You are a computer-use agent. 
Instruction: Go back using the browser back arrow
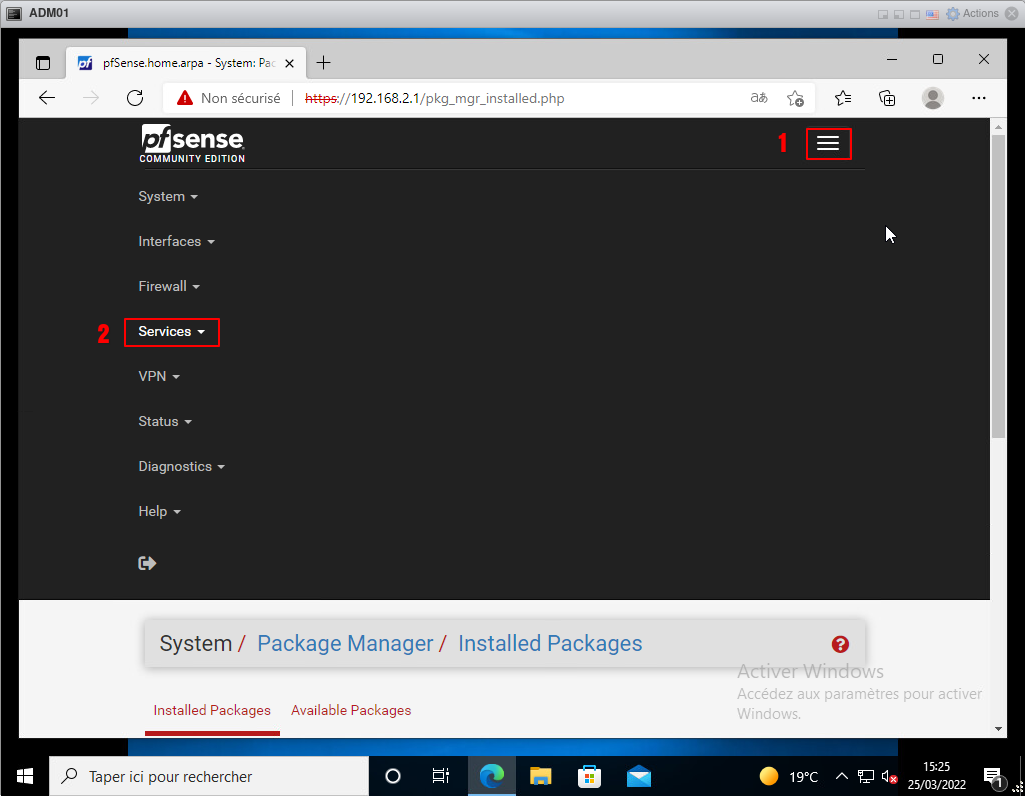point(47,98)
